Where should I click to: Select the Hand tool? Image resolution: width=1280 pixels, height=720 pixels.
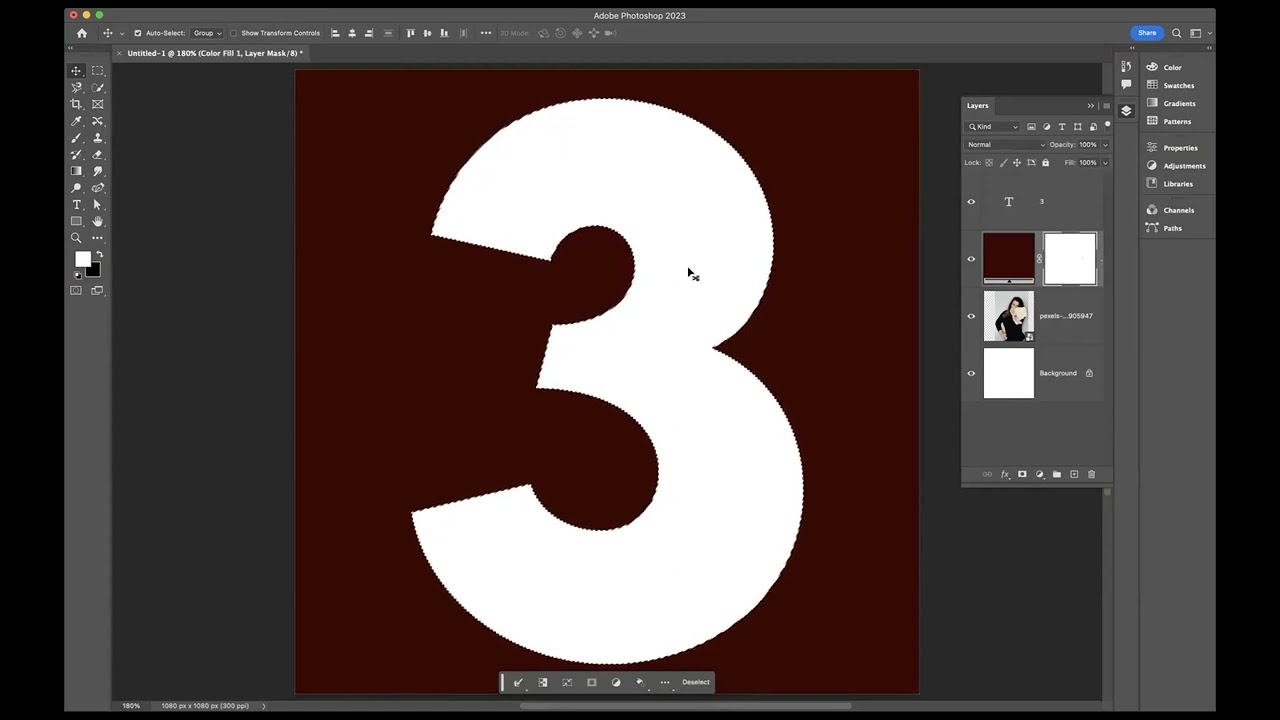point(97,221)
